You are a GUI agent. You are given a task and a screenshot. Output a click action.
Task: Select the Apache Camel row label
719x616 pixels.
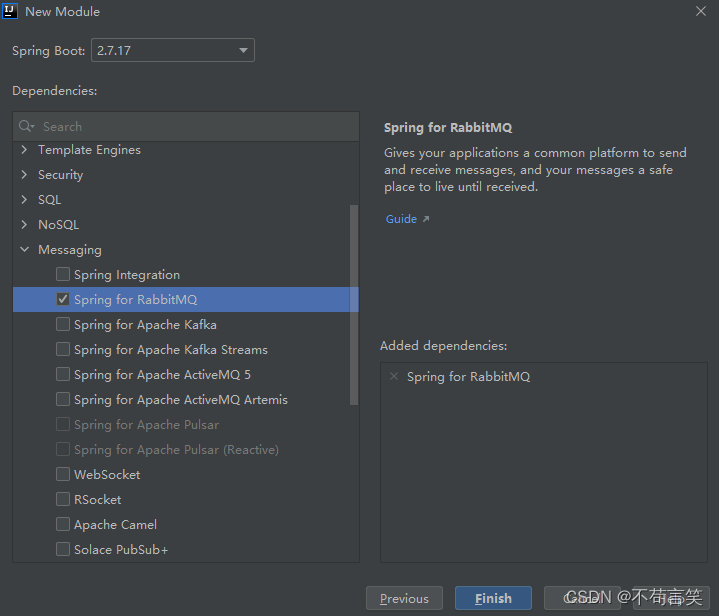coord(116,525)
